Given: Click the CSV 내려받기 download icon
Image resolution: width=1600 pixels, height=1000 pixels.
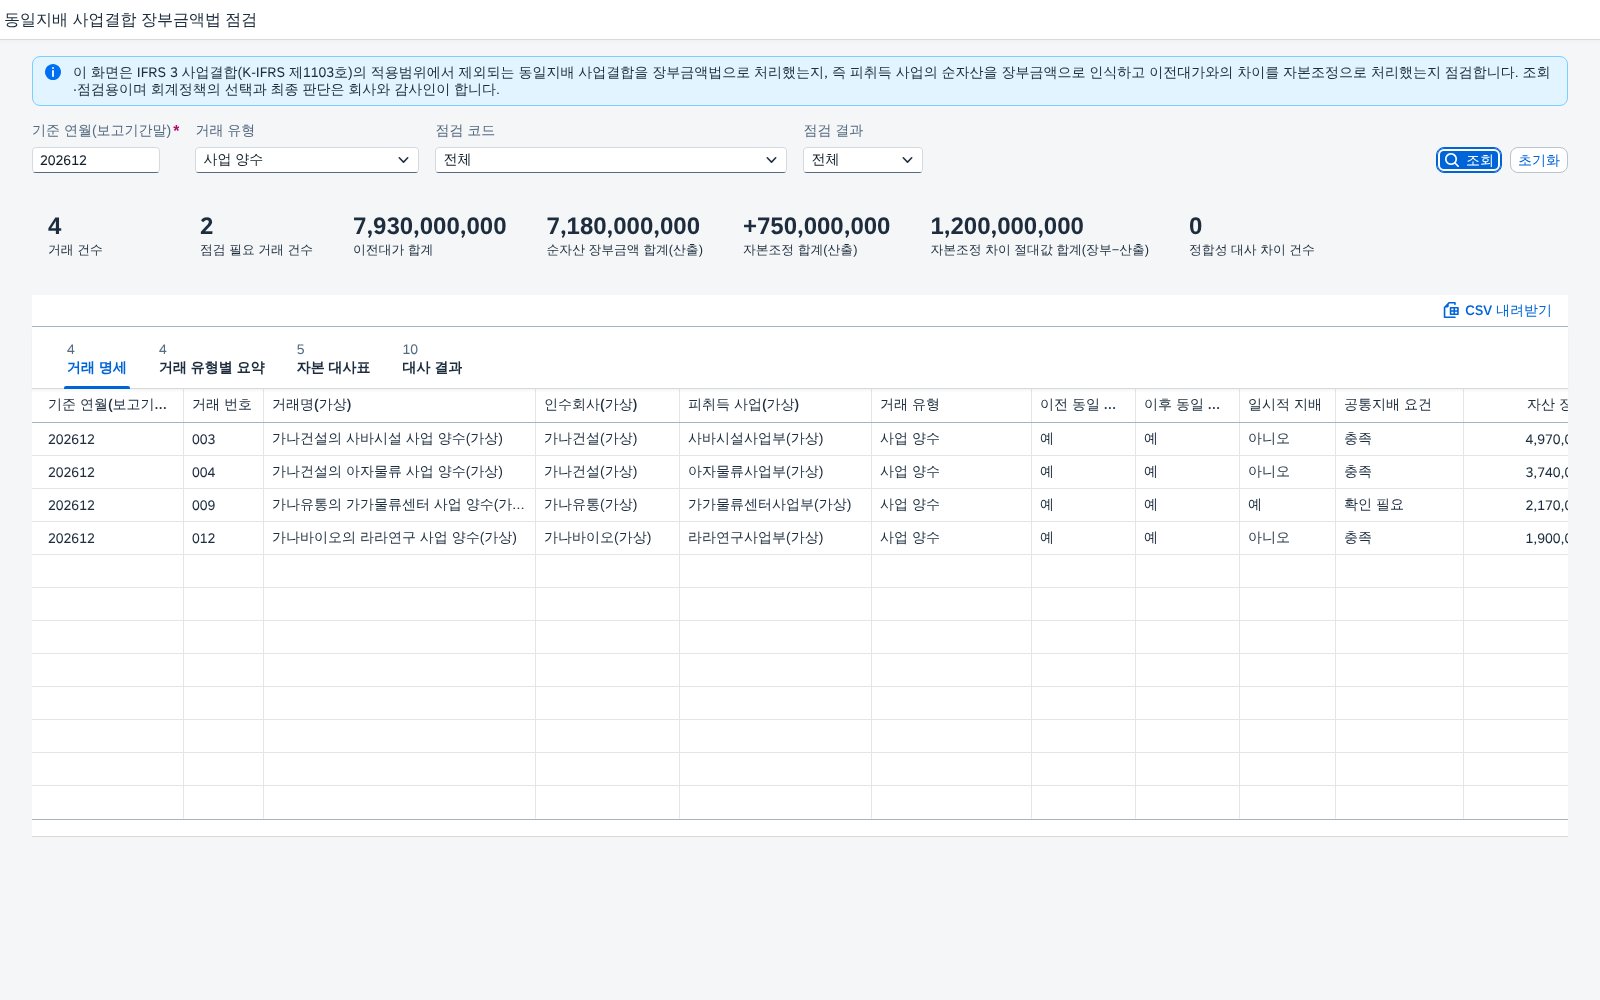Looking at the screenshot, I should 1451,310.
